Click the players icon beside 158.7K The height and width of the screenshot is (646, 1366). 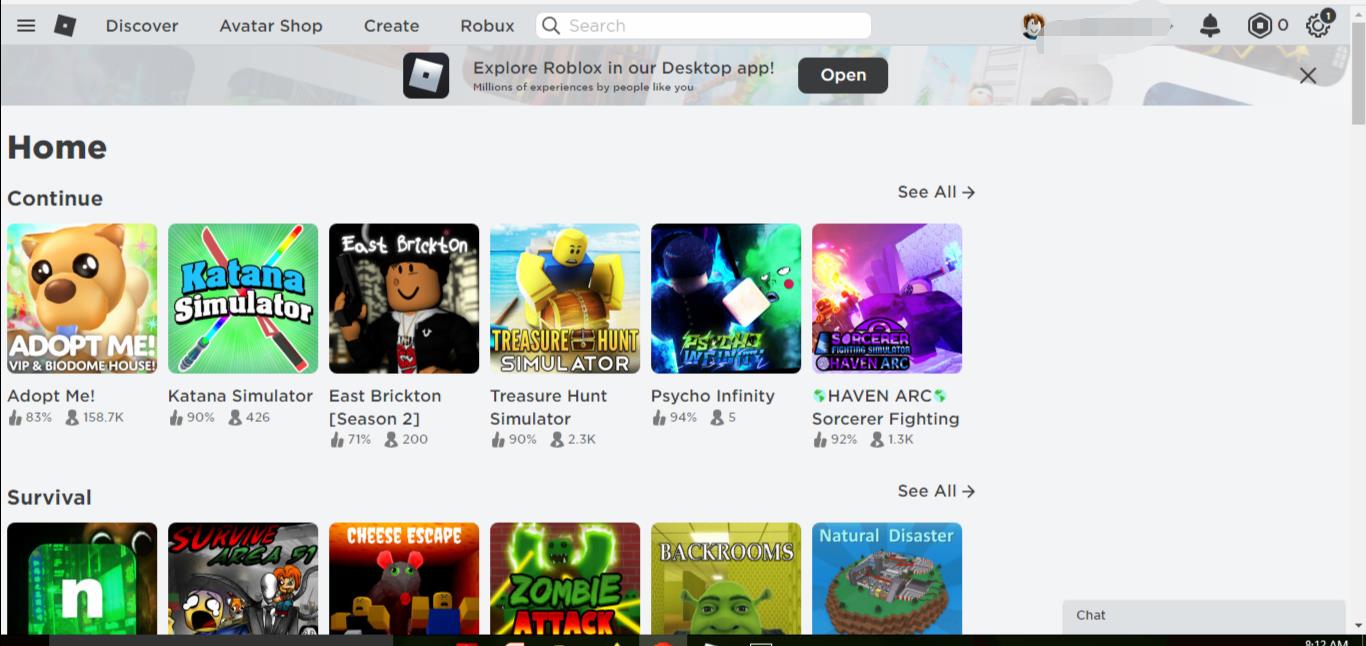[72, 418]
